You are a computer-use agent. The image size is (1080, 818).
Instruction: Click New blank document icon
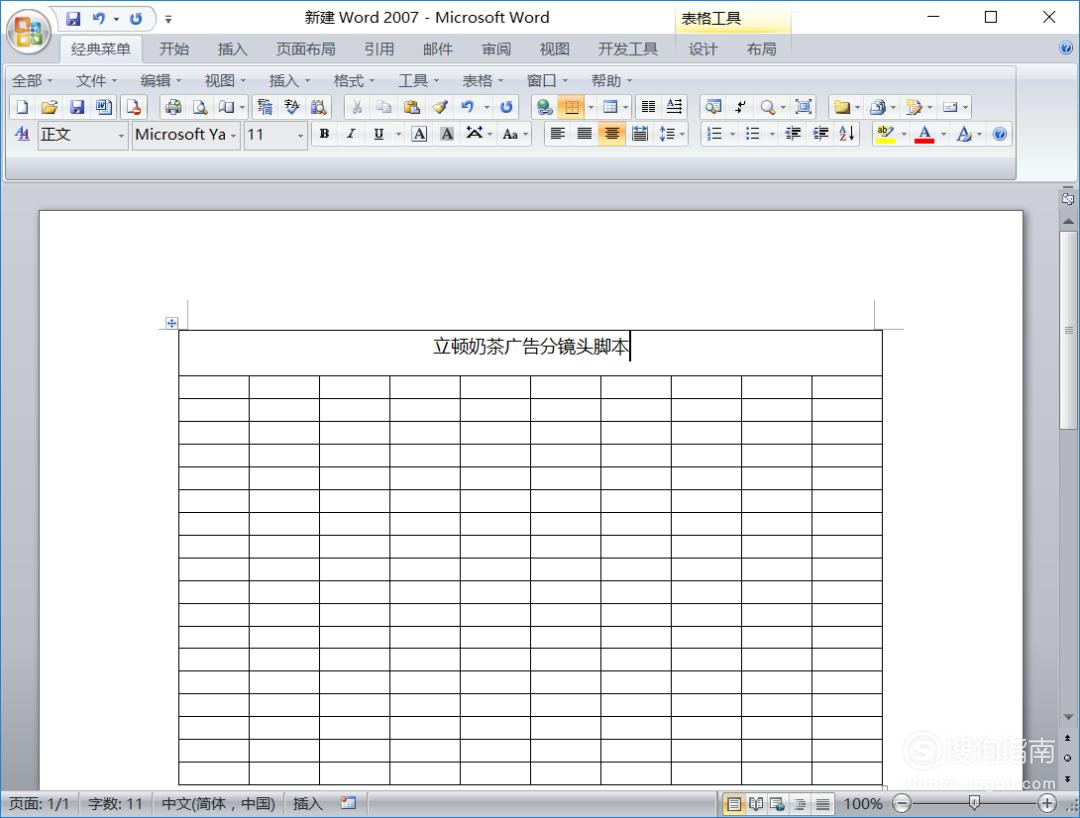click(x=22, y=107)
